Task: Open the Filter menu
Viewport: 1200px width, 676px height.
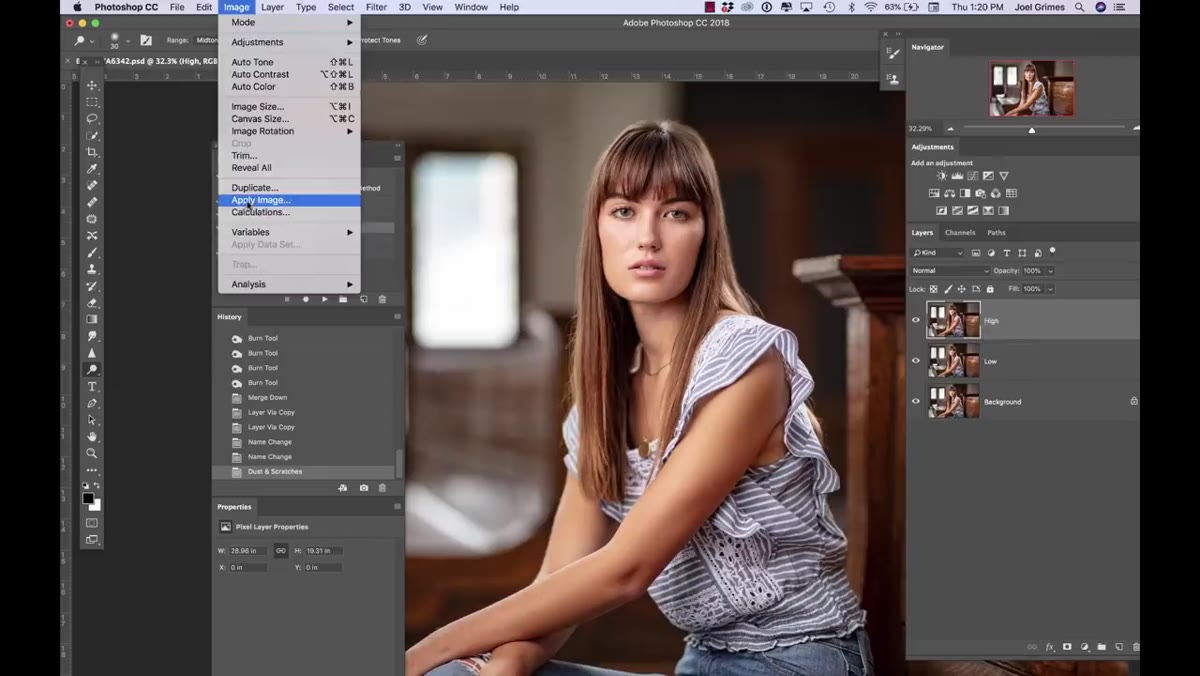Action: [x=376, y=7]
